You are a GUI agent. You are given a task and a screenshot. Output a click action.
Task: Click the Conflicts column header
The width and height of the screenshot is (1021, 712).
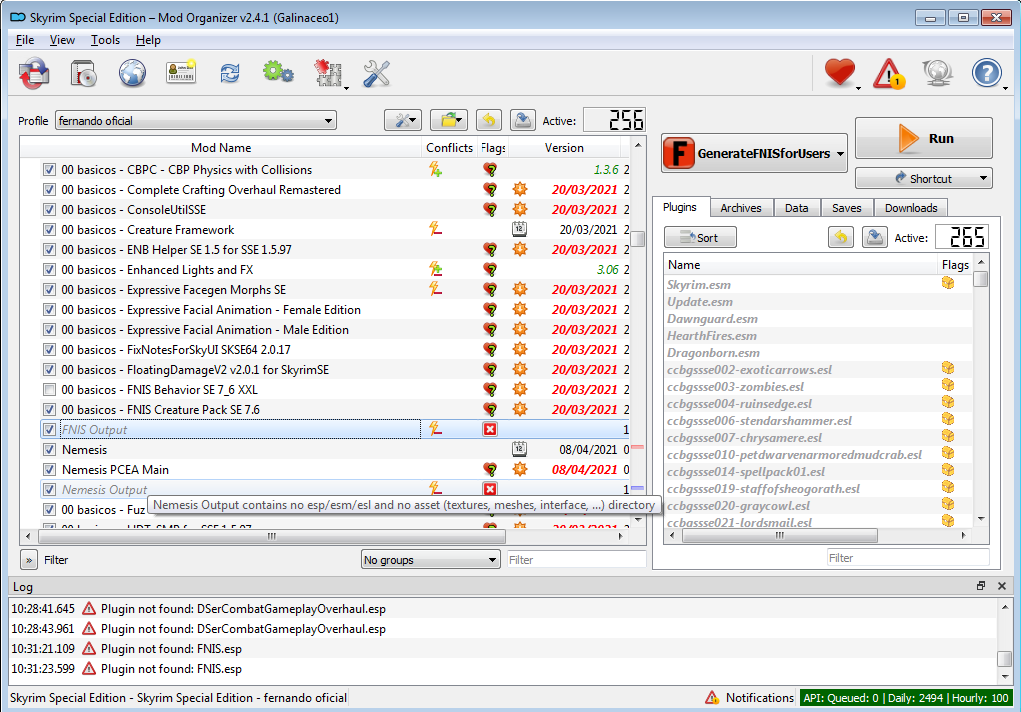click(449, 148)
